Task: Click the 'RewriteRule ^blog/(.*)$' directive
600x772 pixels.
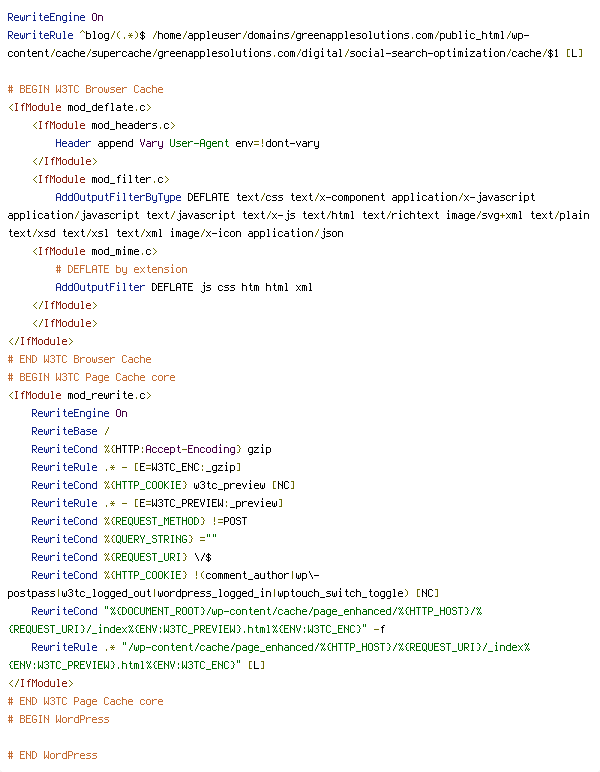Action: point(76,35)
